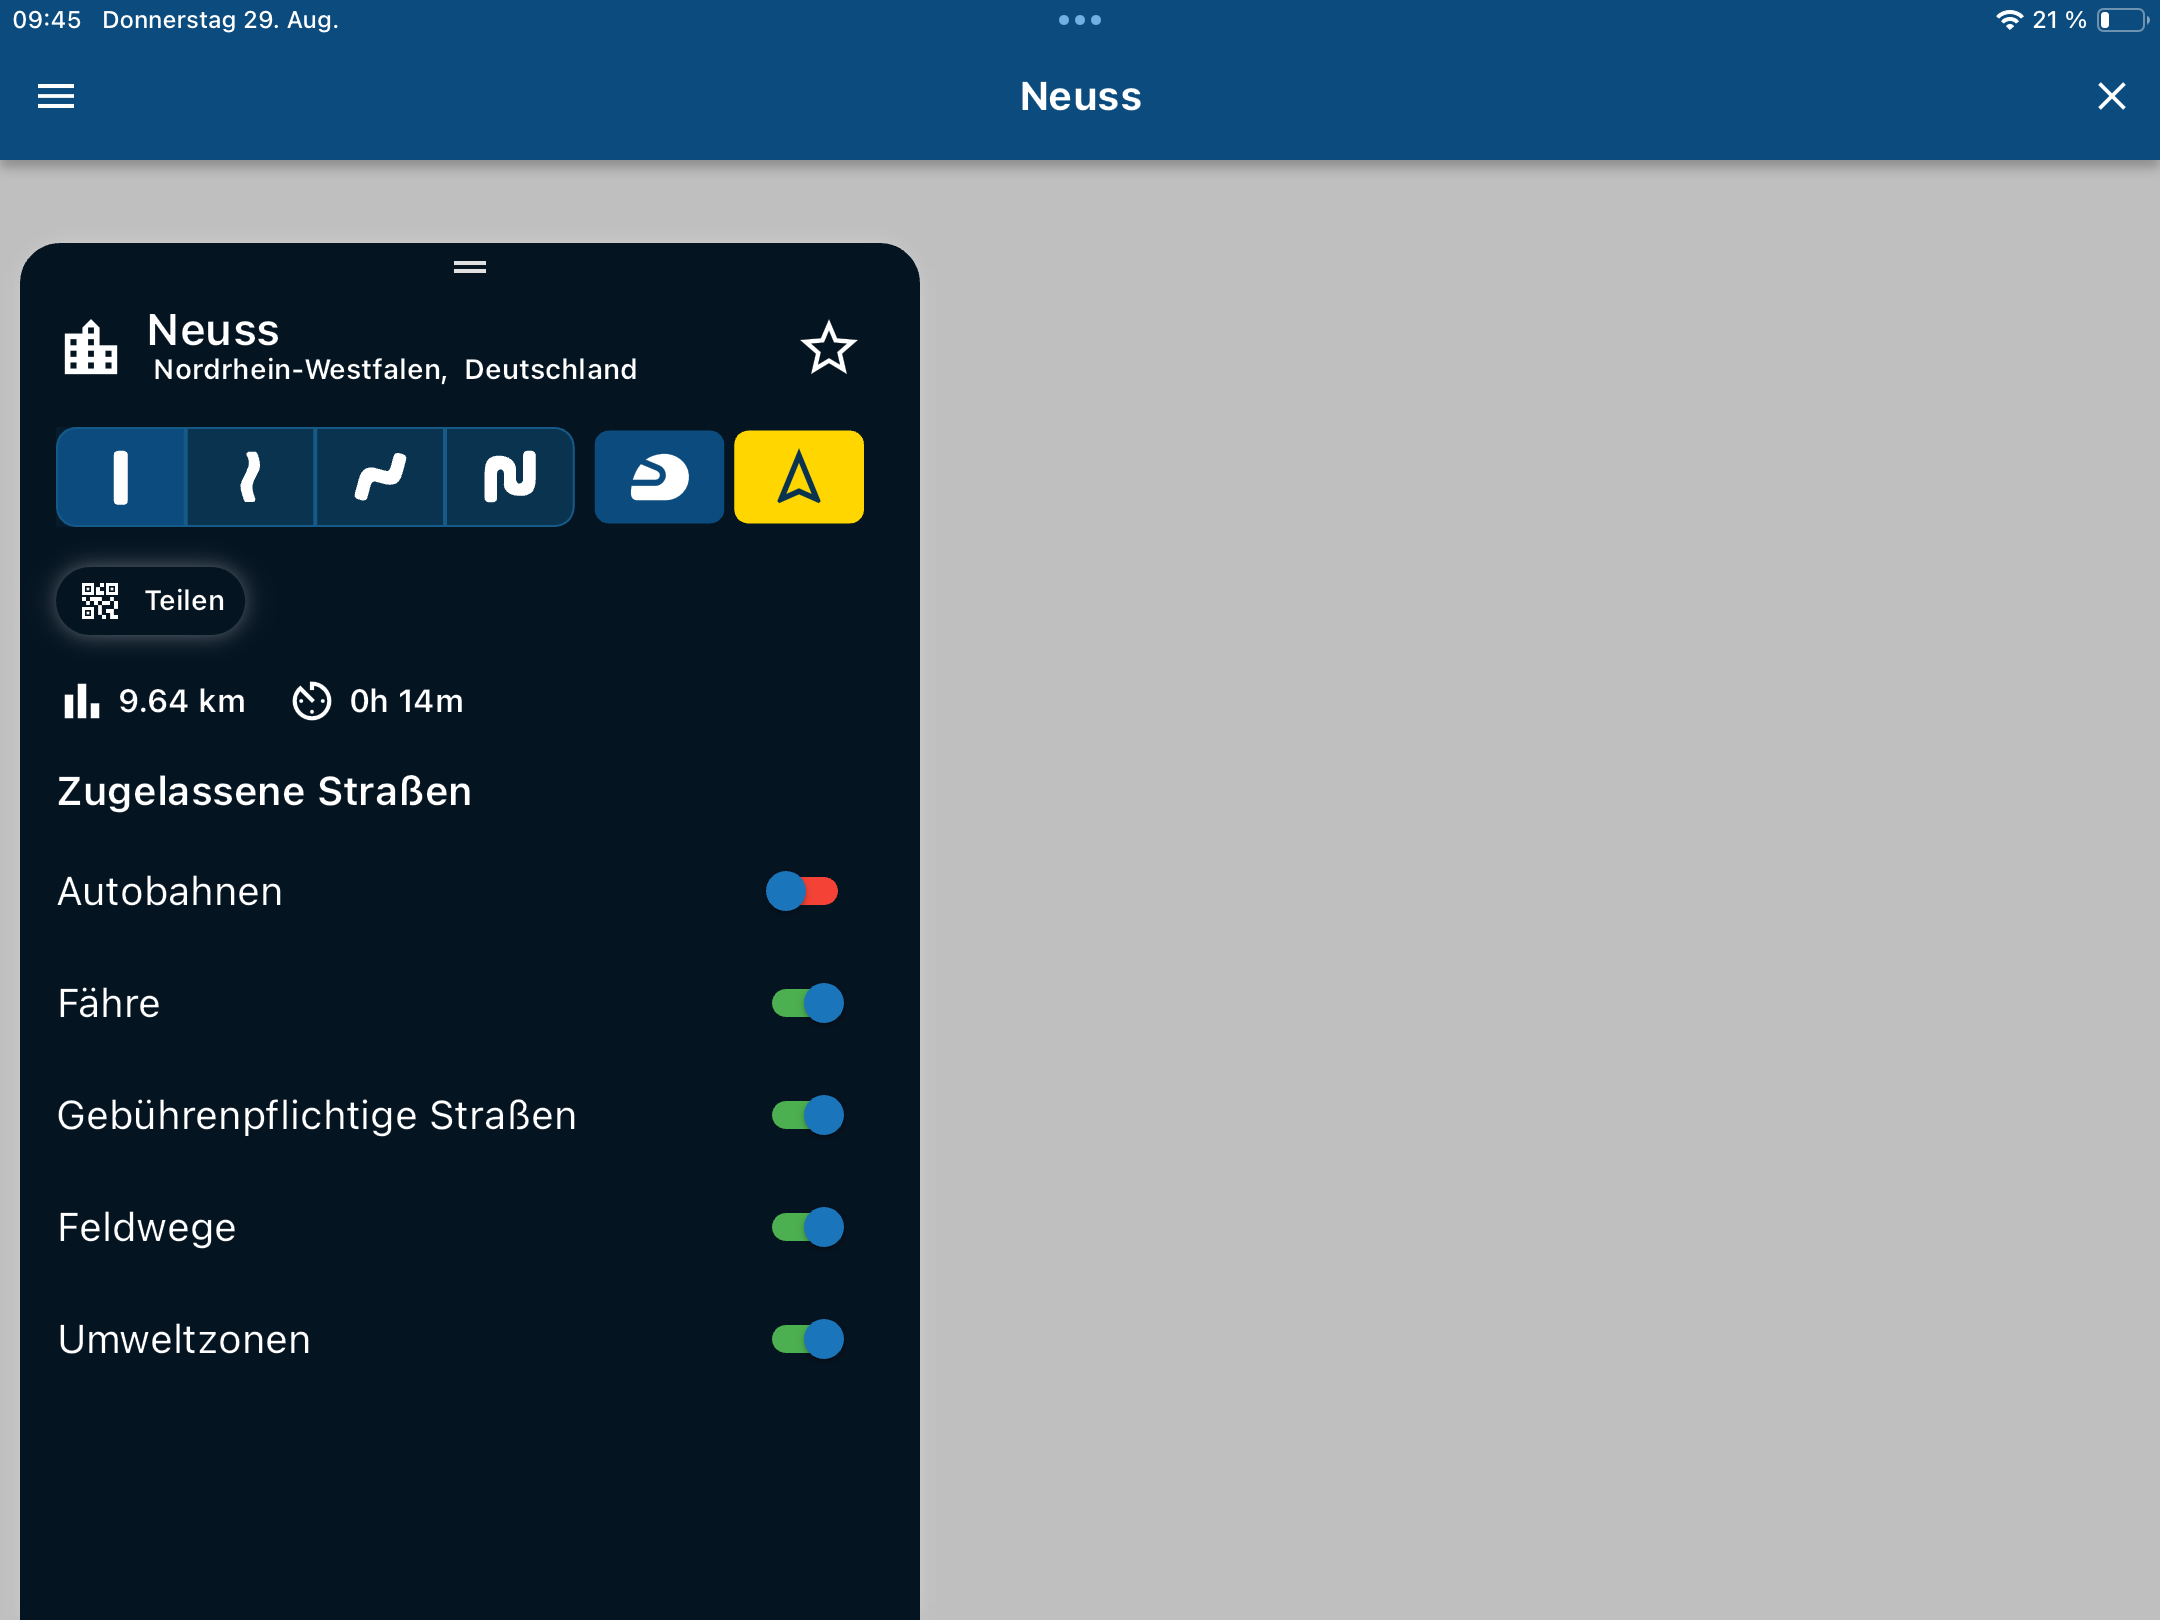The height and width of the screenshot is (1620, 2160).
Task: Tap the 09:45 clock in status bar
Action: [x=47, y=20]
